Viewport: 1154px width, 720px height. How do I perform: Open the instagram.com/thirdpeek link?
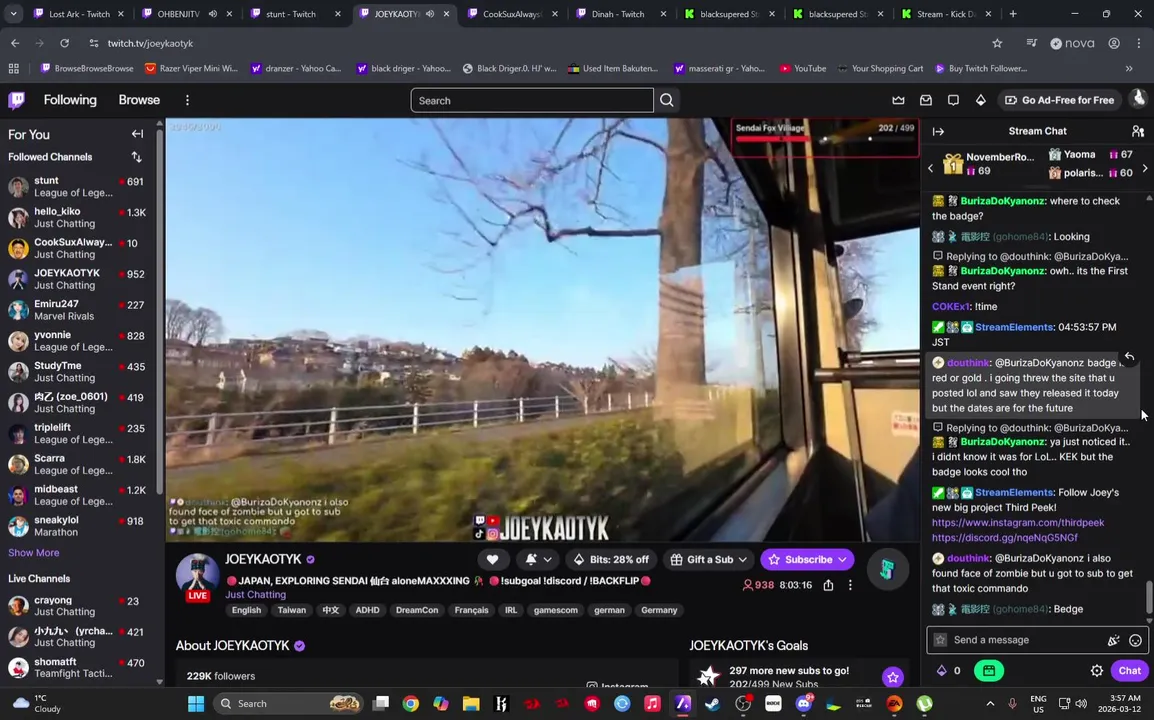1018,523
